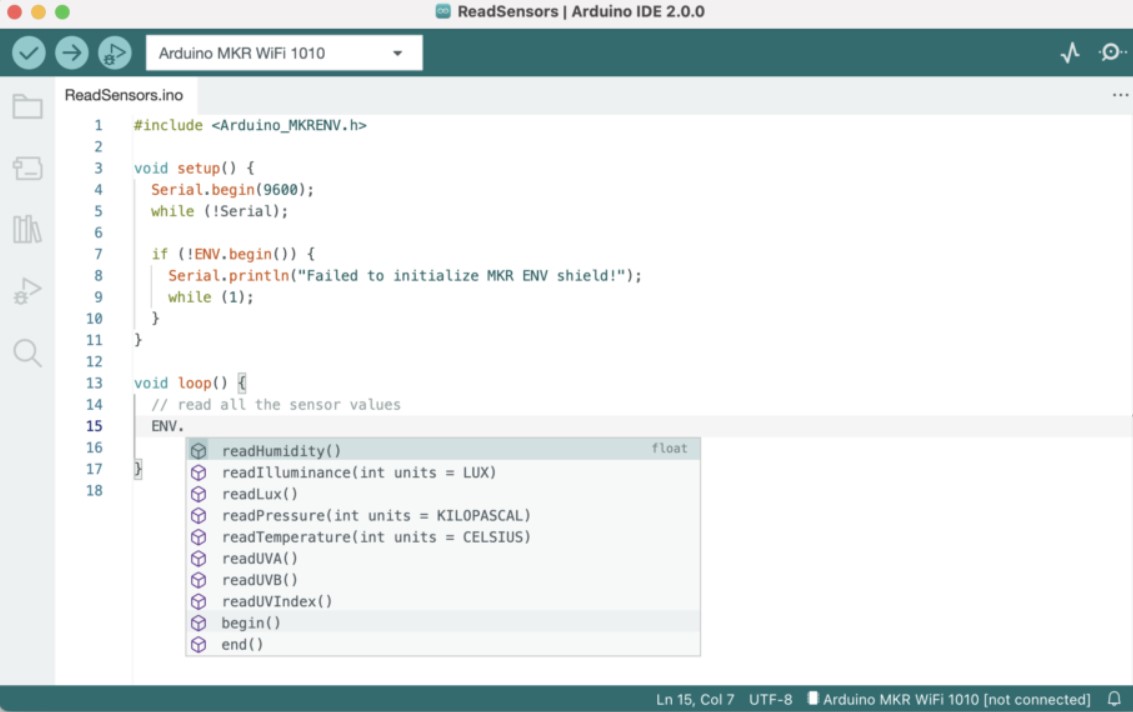1133x712 pixels.
Task: Click the 'while (!Serial);' code line
Action: [219, 211]
